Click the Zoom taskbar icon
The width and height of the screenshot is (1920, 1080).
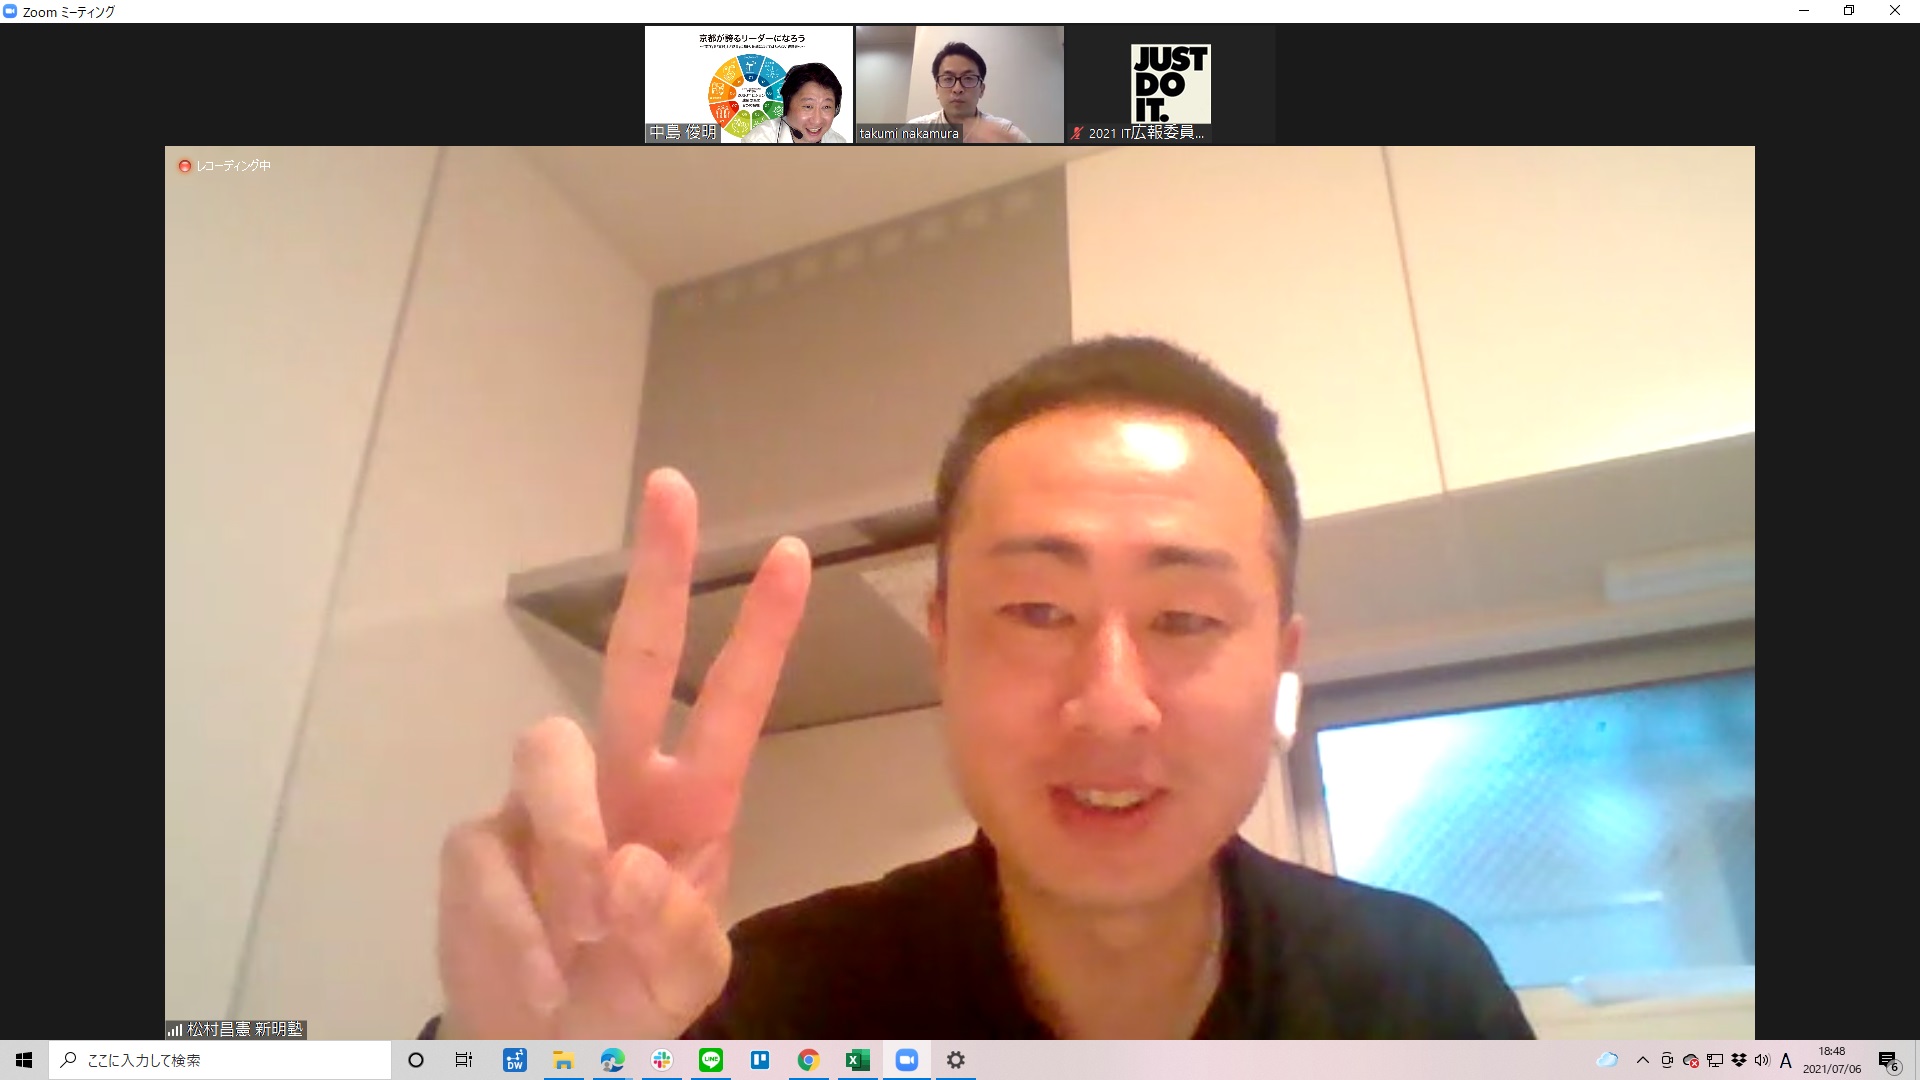(x=907, y=1060)
